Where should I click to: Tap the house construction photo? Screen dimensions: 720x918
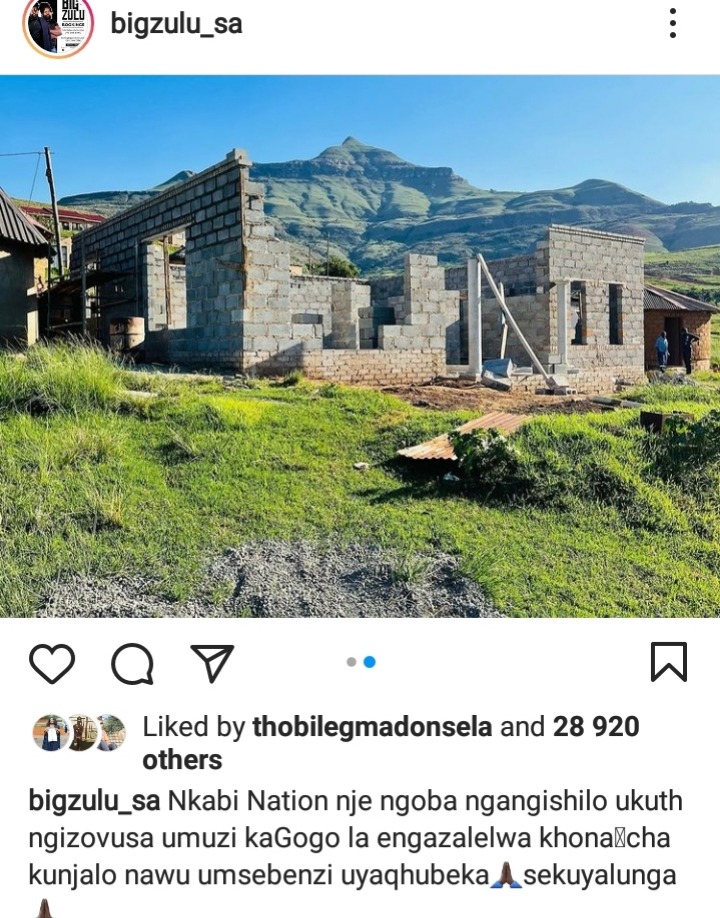(360, 346)
